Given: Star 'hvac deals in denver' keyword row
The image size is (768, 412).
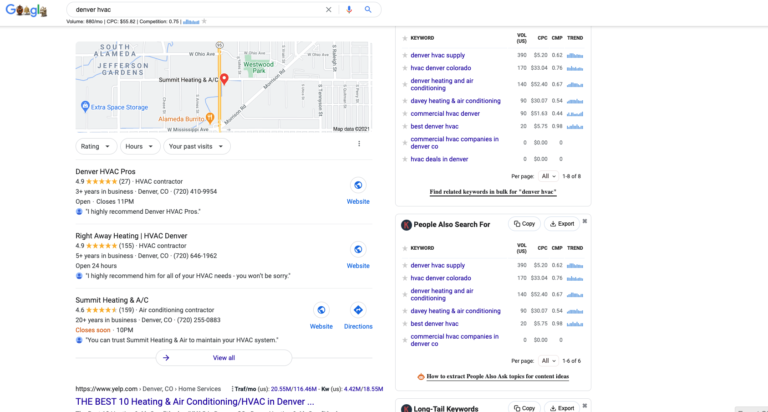Looking at the screenshot, I should point(405,159).
